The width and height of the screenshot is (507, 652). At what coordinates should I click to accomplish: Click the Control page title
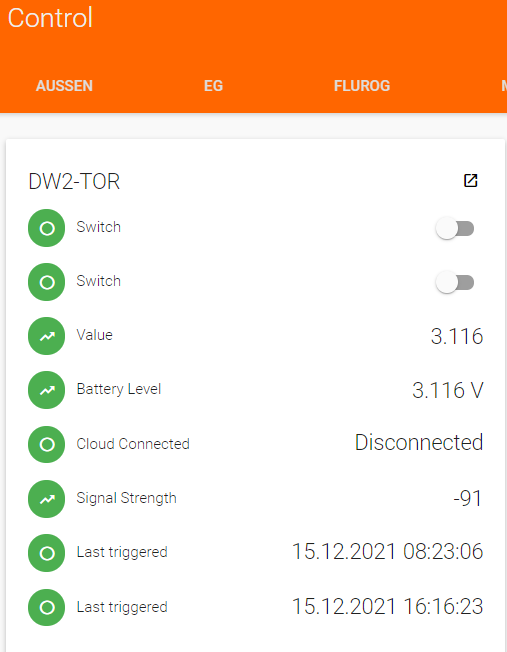[50, 18]
